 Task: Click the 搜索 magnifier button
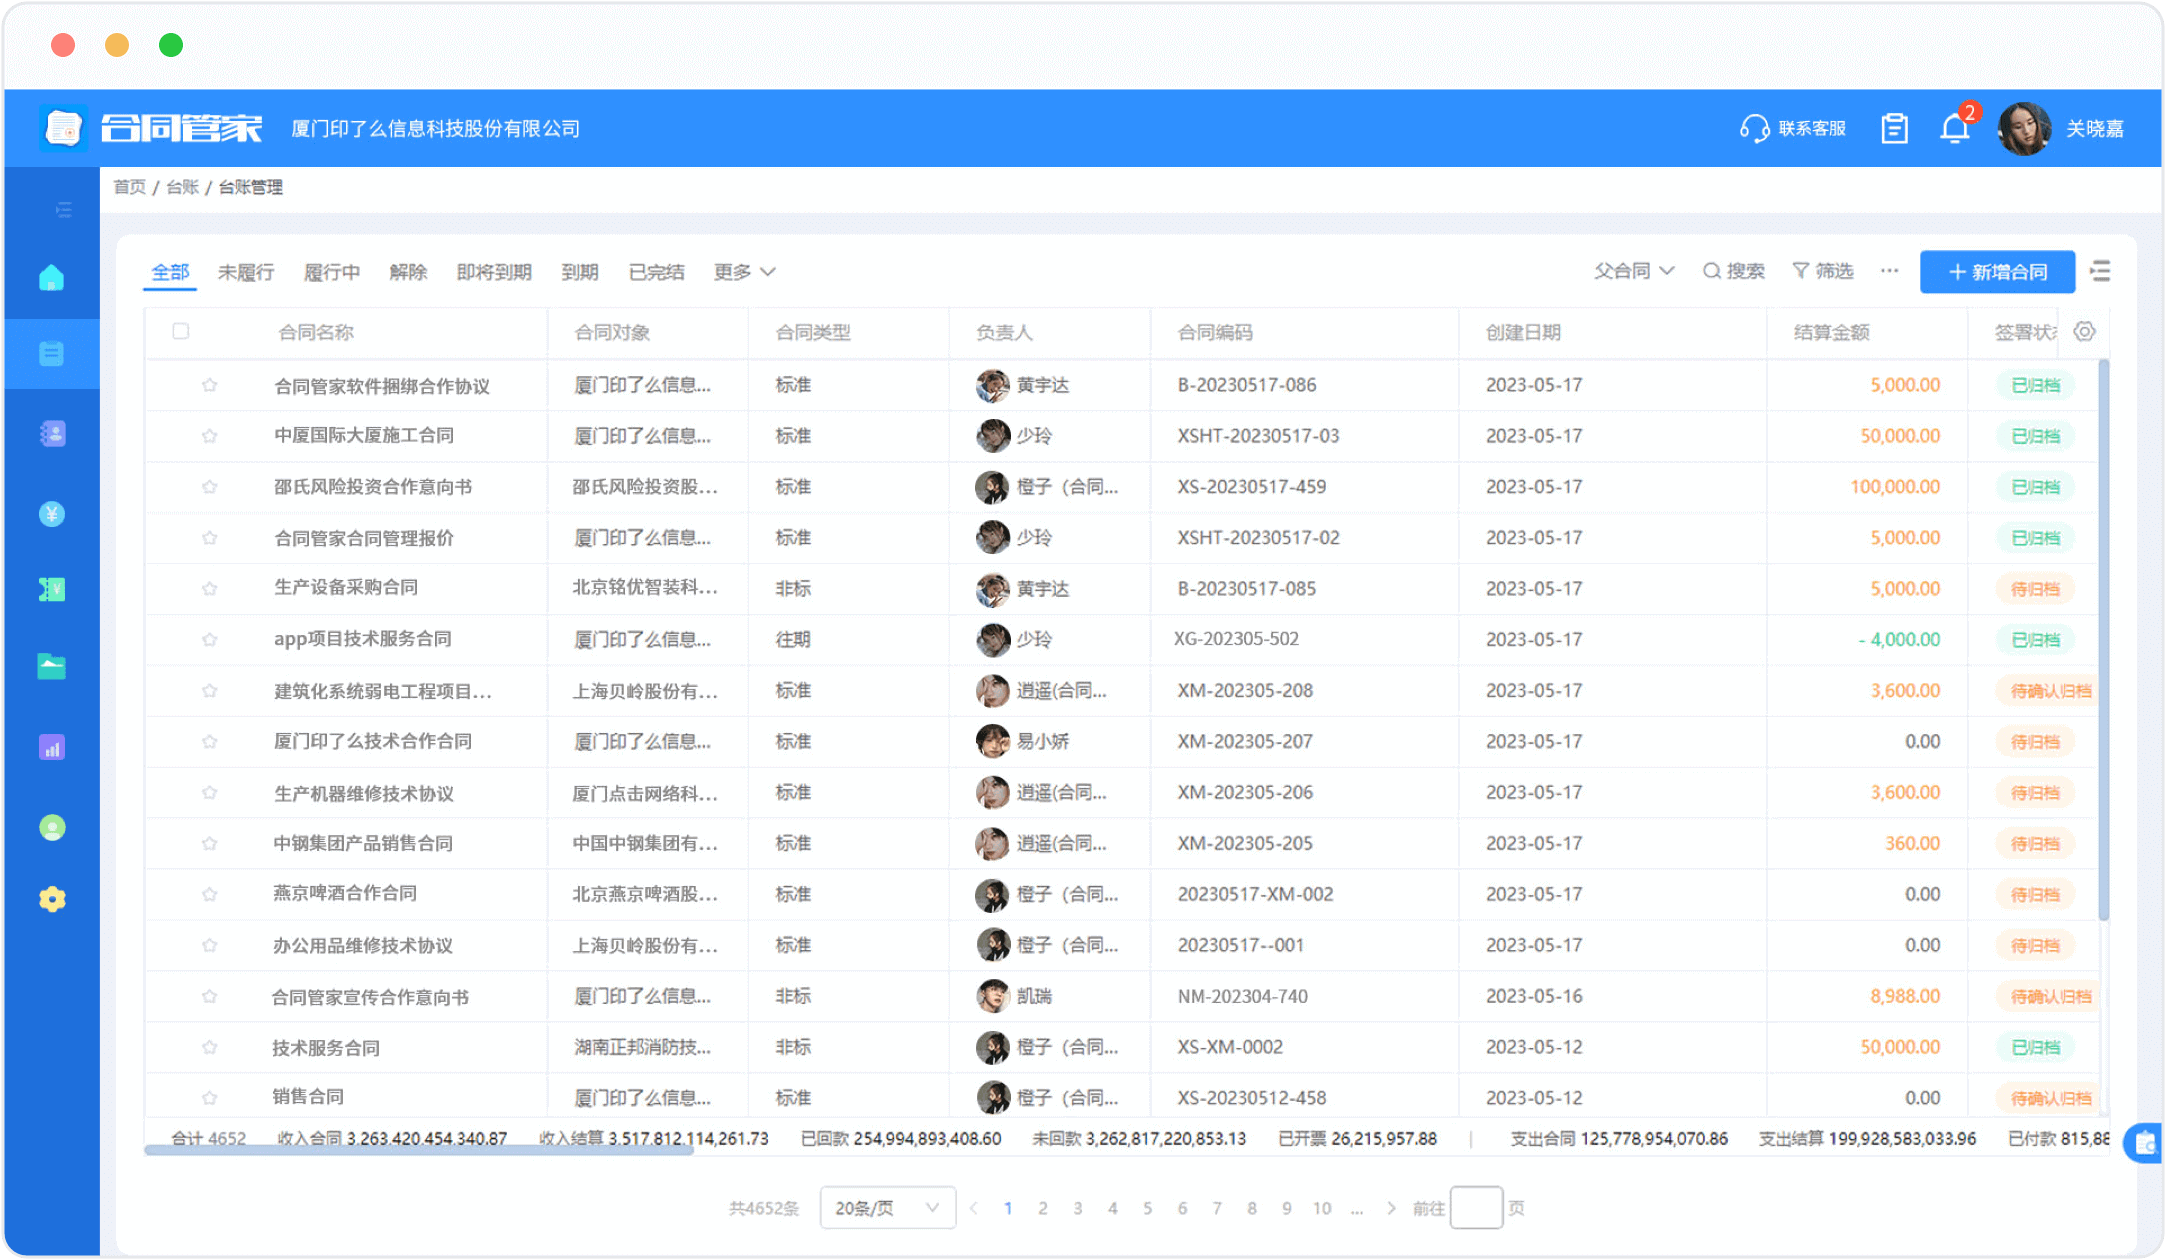pos(1734,271)
